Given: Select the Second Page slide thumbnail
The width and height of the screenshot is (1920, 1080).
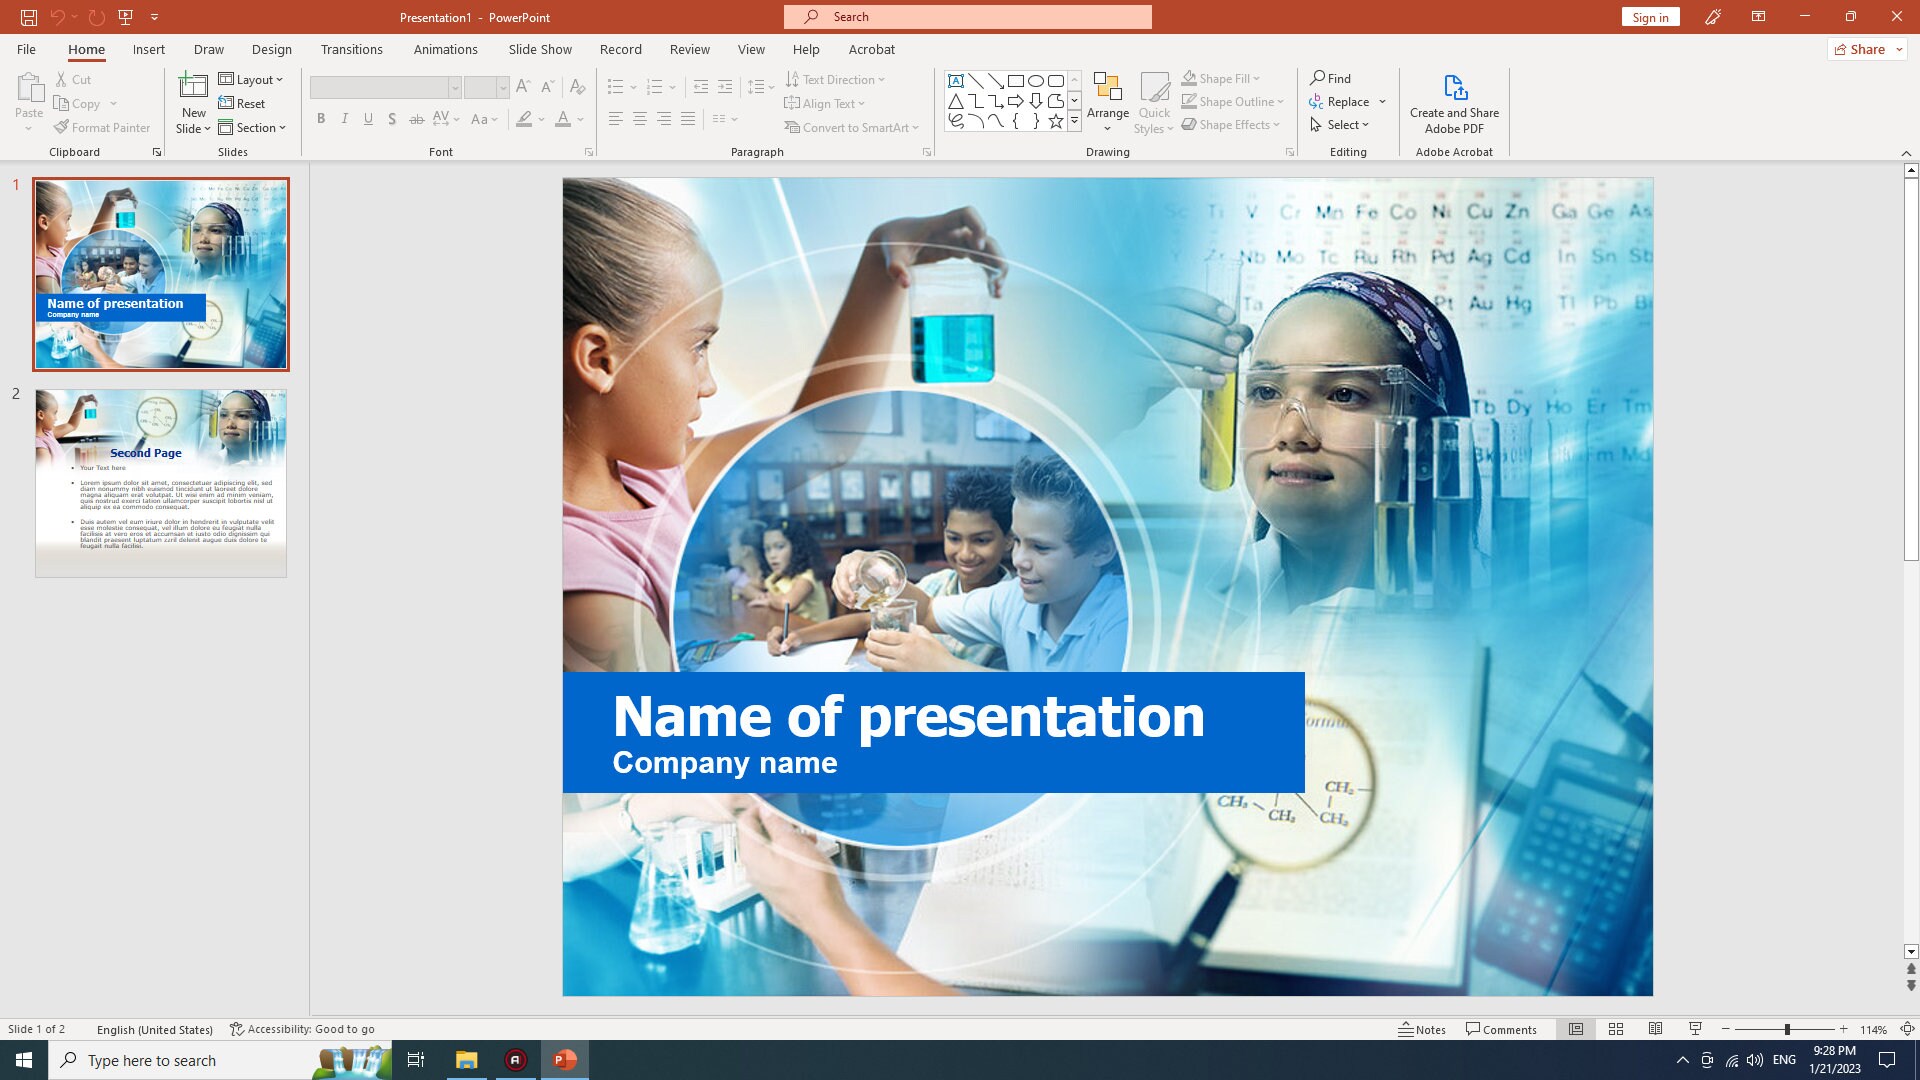Looking at the screenshot, I should 159,481.
